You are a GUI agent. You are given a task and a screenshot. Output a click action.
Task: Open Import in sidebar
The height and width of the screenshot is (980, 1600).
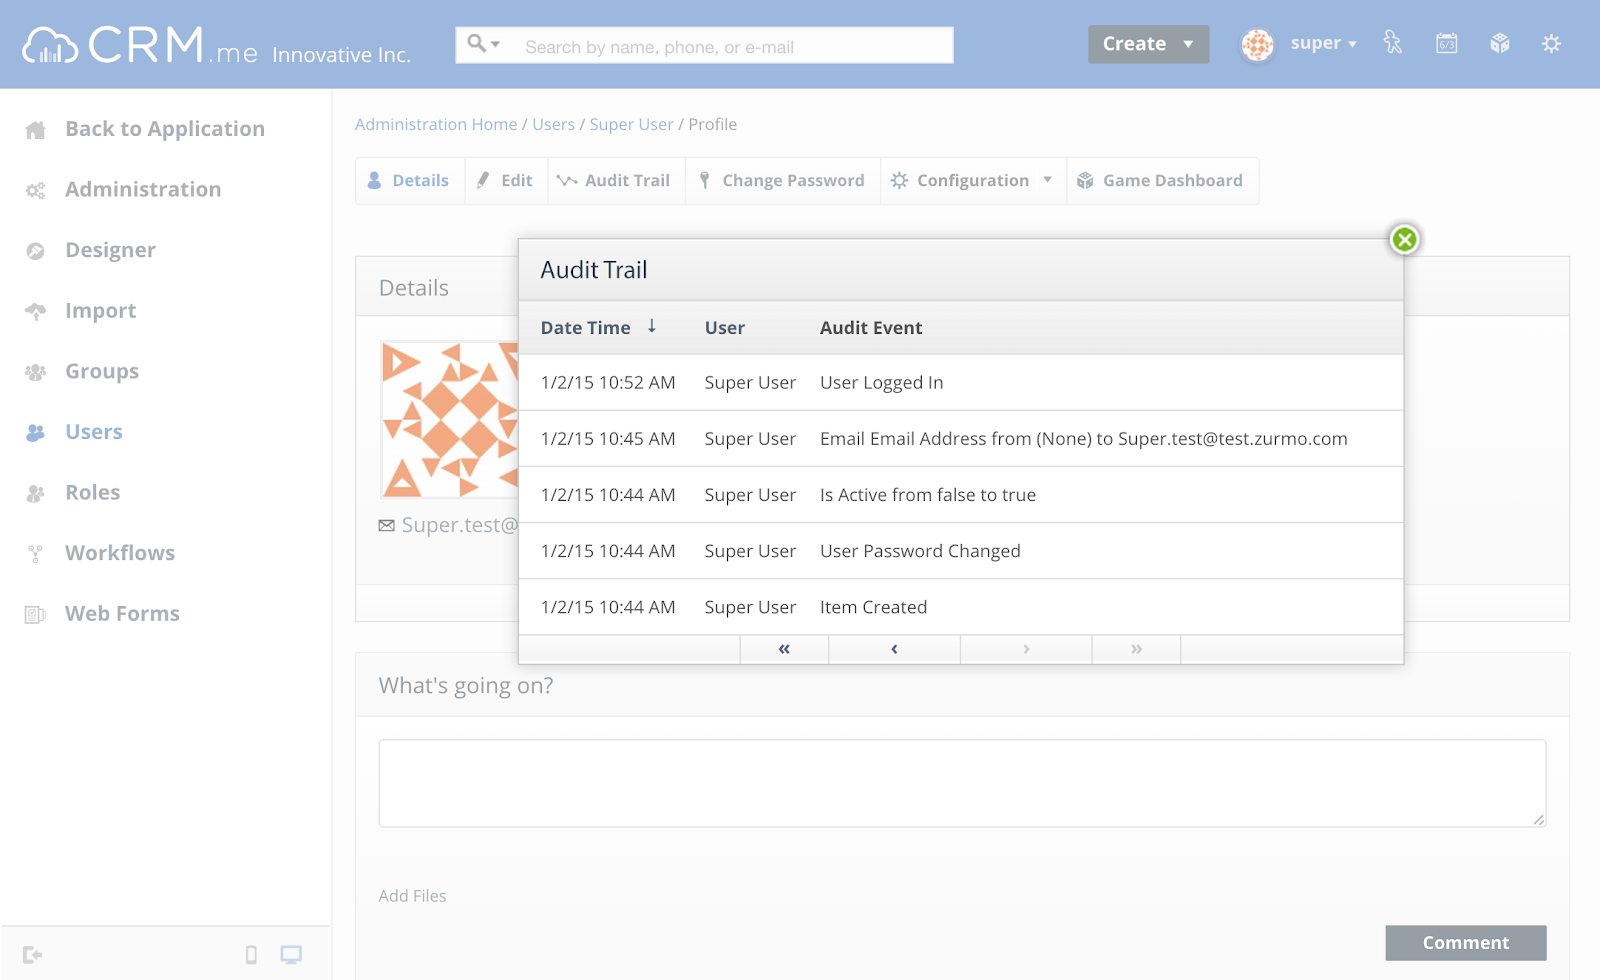(x=100, y=311)
